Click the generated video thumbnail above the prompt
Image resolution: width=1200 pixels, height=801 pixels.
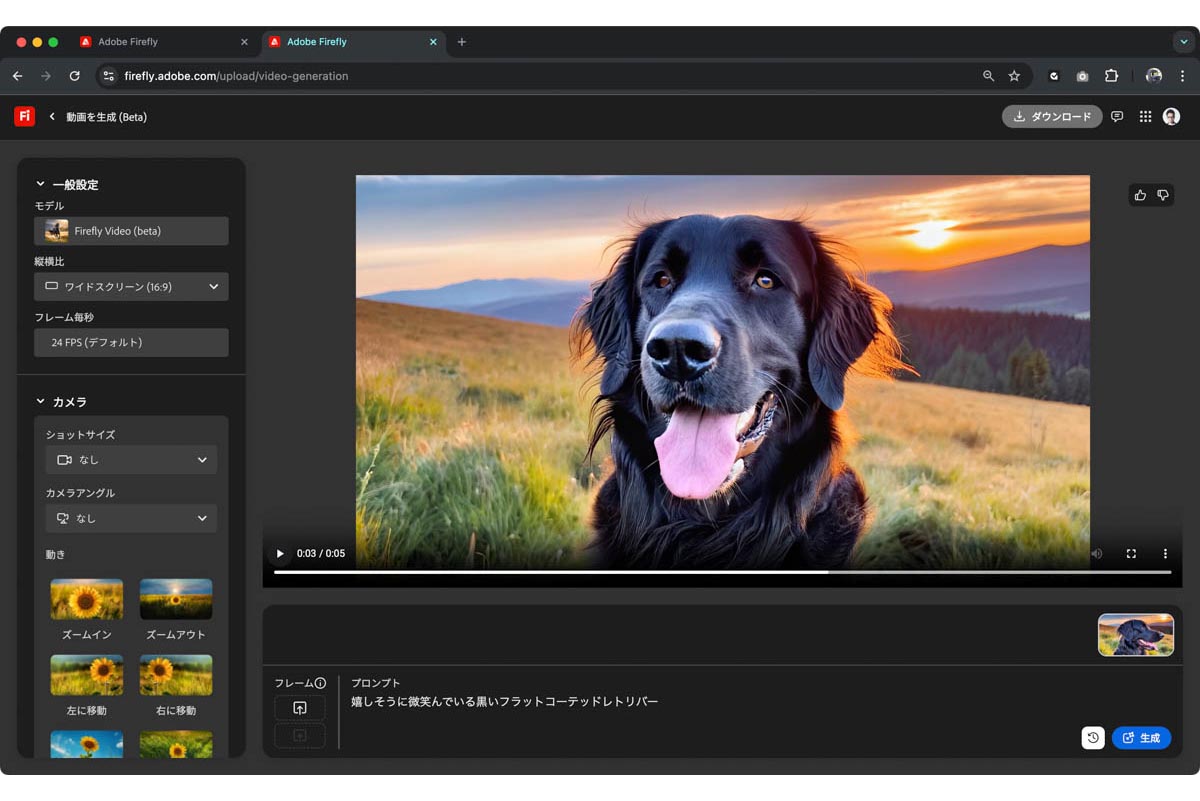click(1136, 634)
